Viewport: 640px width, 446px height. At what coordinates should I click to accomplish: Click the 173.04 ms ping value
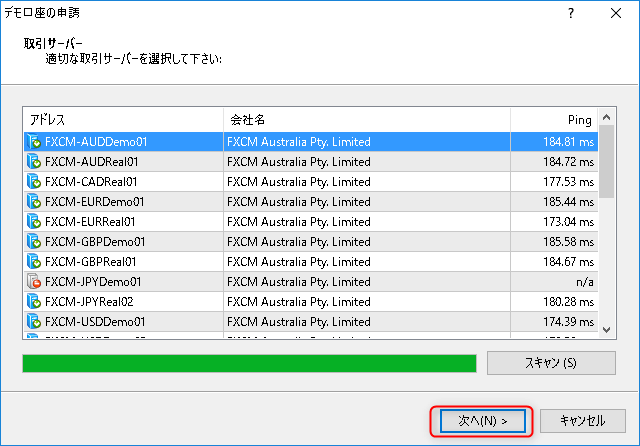[568, 222]
